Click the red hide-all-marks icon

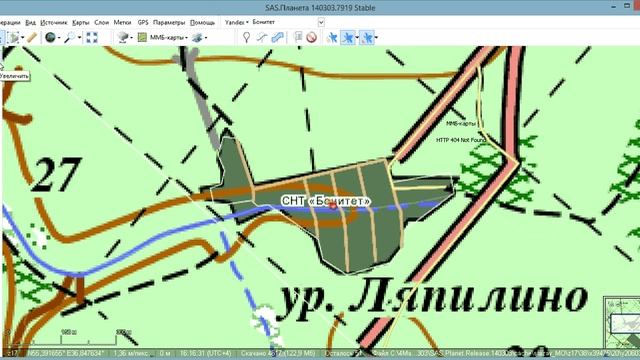(x=311, y=38)
